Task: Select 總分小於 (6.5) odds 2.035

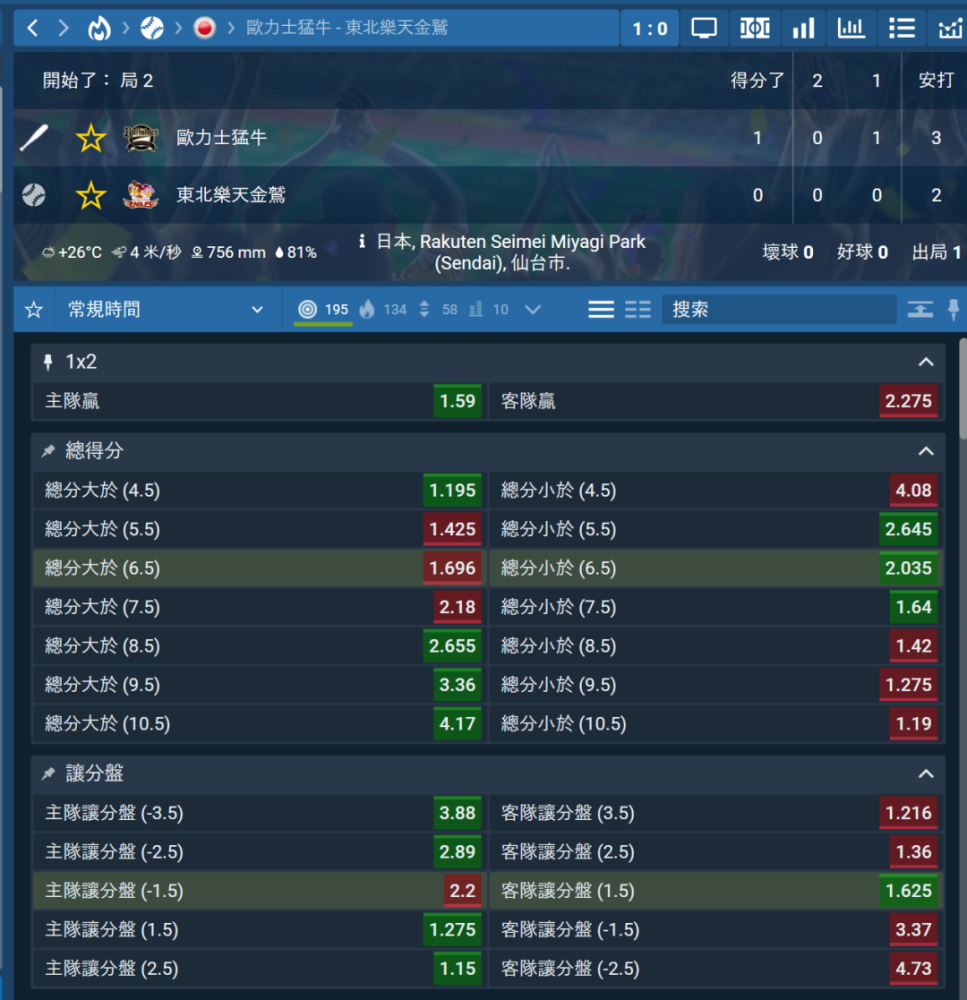Action: [x=908, y=568]
